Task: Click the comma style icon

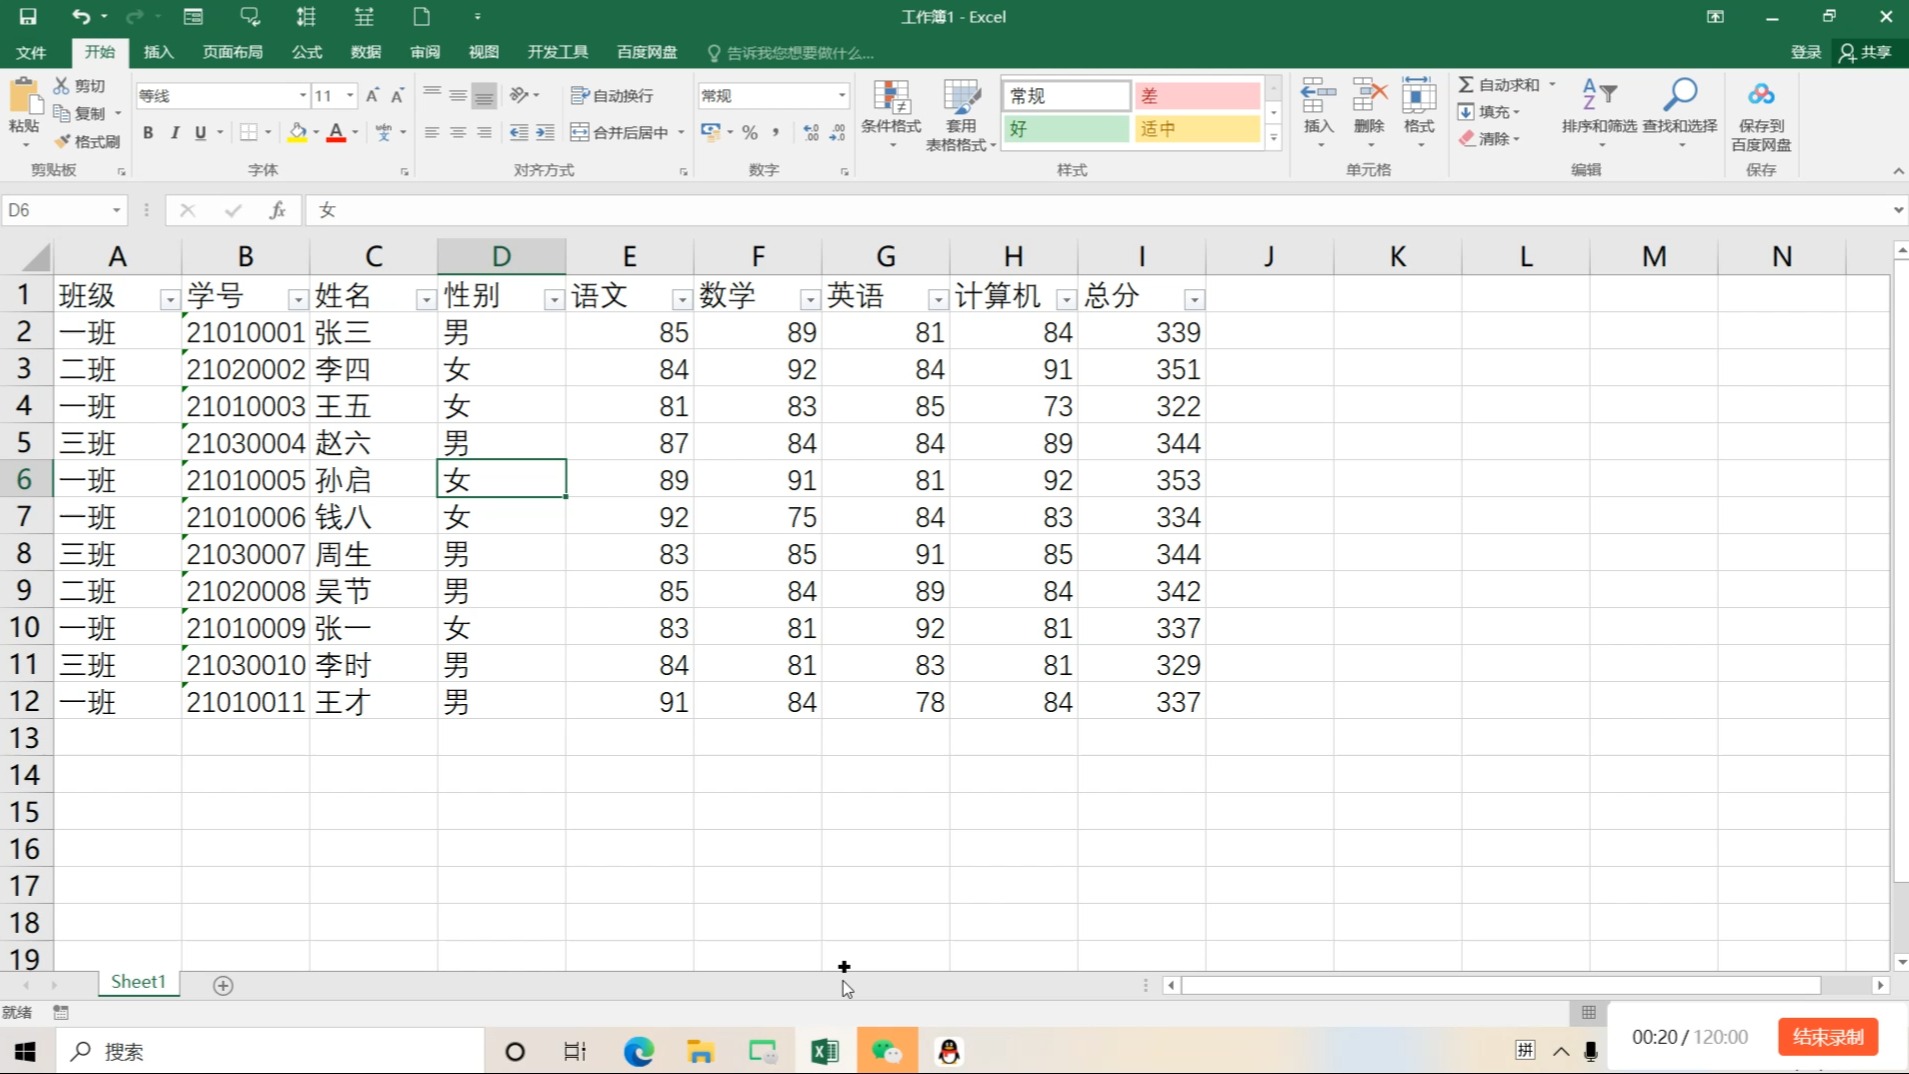Action: 776,132
